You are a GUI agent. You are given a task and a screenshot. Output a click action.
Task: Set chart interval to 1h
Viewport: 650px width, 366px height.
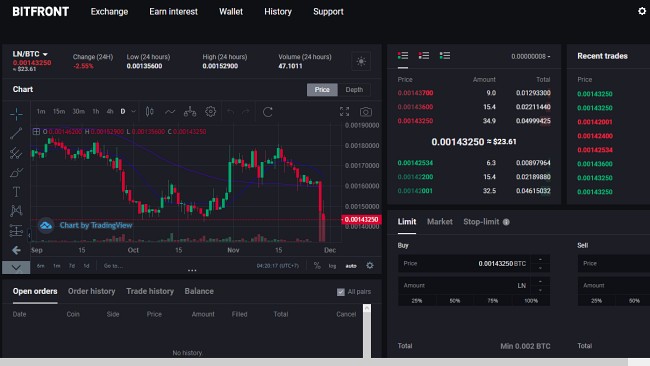coord(96,111)
